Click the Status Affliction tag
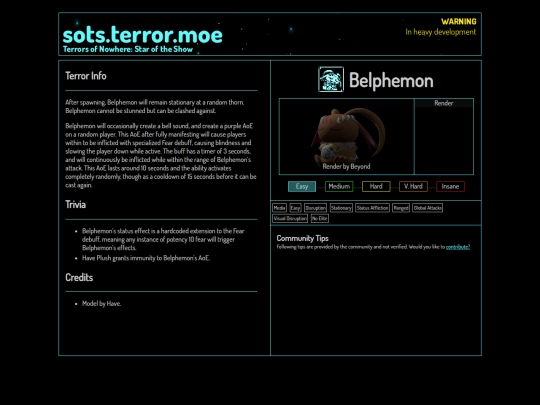 372,208
